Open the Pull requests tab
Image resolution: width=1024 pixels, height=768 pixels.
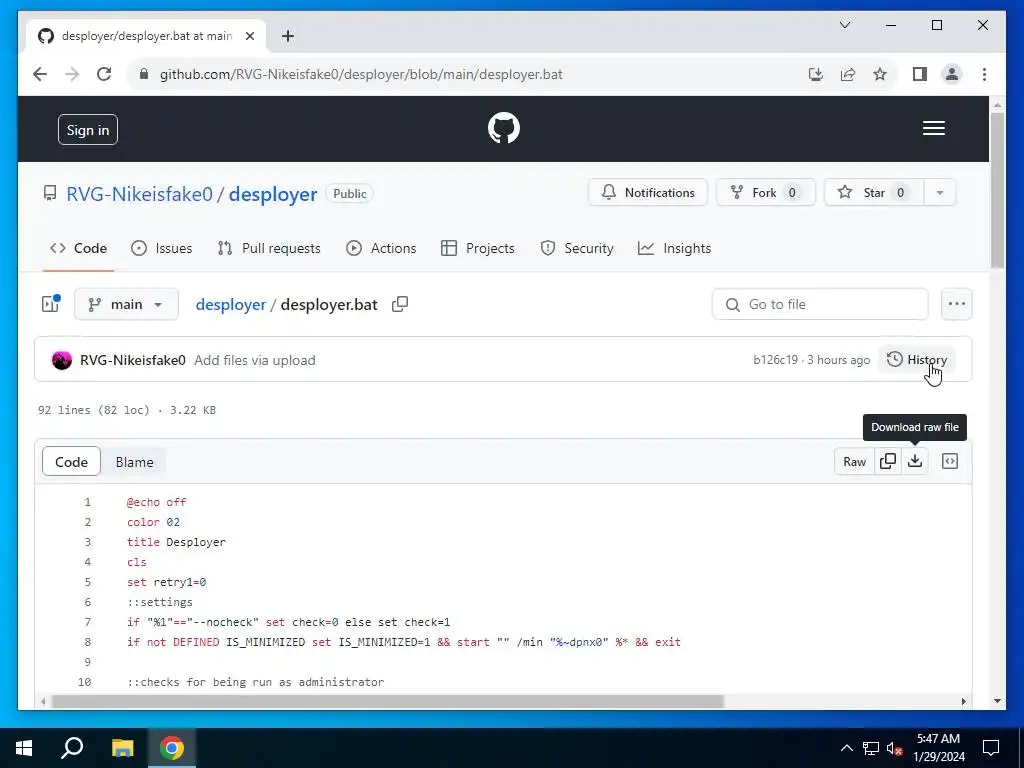(x=269, y=248)
